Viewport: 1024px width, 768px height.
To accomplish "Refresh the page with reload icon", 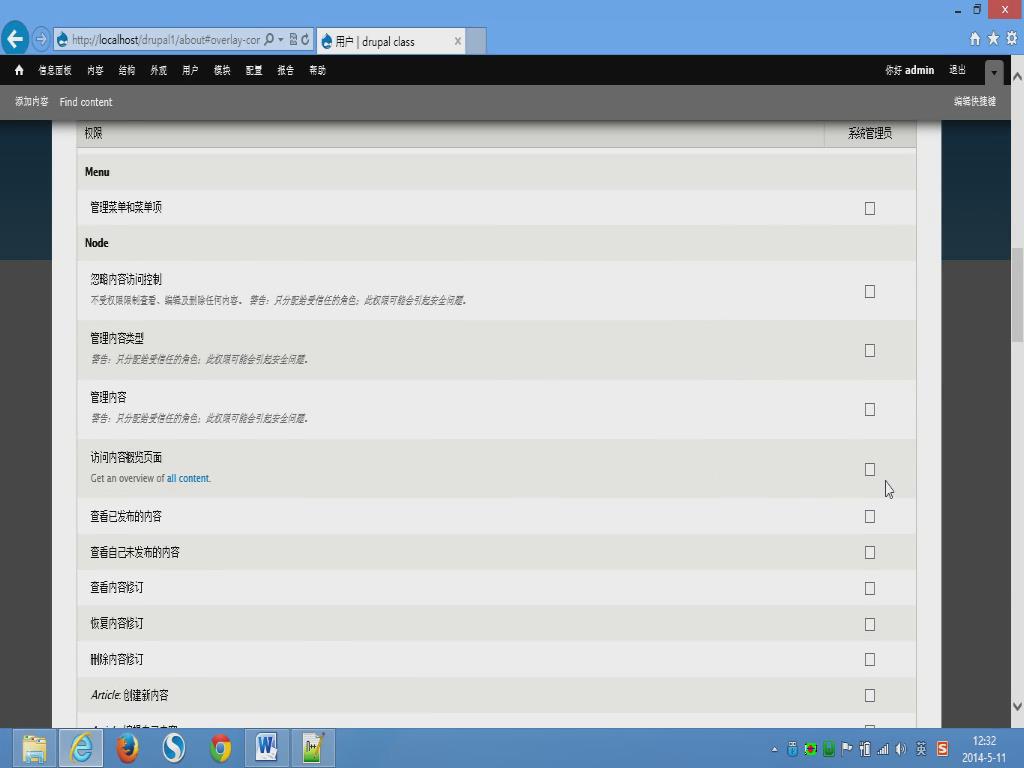I will [x=305, y=40].
